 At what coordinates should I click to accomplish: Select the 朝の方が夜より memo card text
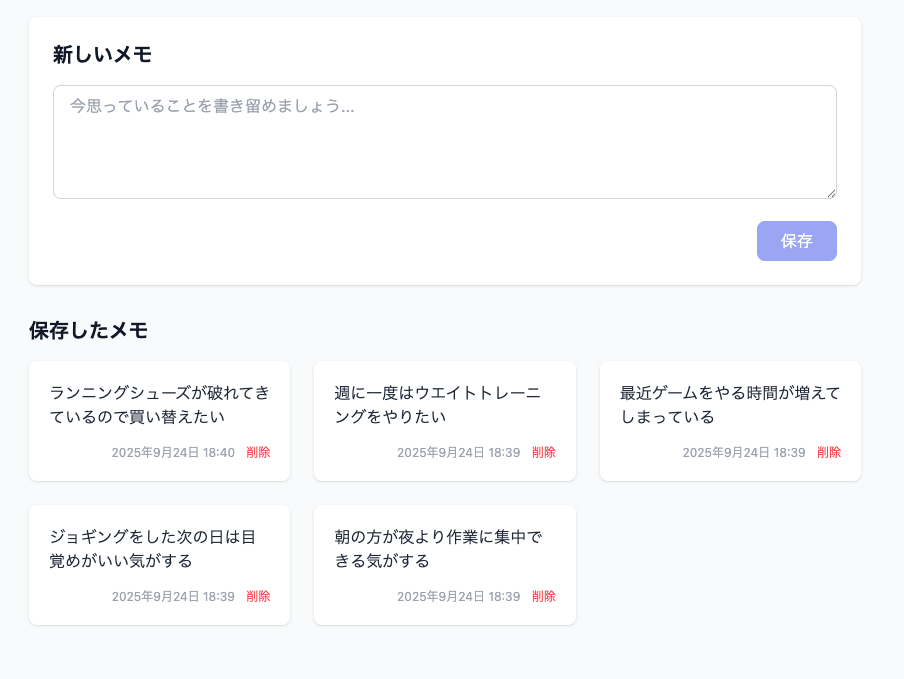[438, 549]
